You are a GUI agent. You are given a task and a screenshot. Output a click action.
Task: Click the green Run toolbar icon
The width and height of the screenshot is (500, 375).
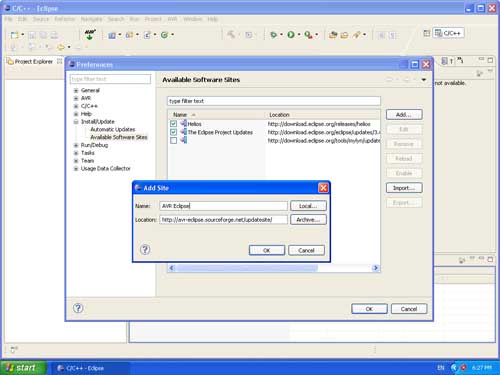point(291,35)
